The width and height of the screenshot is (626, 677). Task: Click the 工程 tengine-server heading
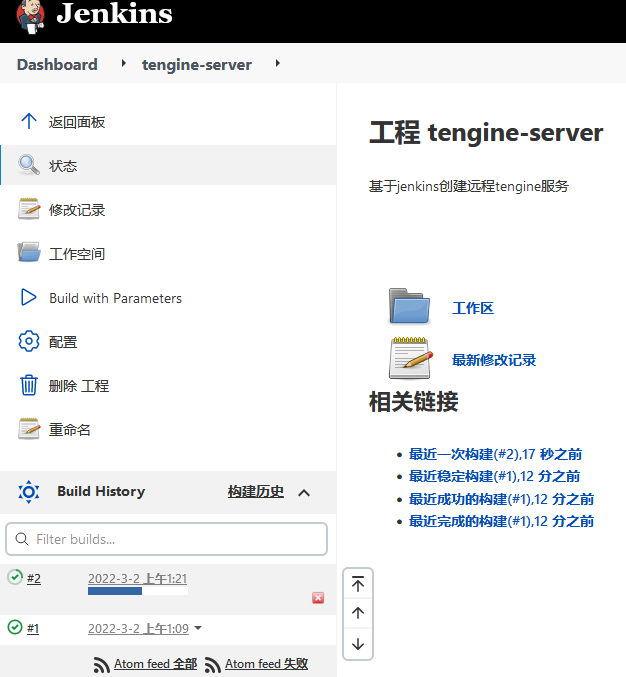[x=486, y=133]
